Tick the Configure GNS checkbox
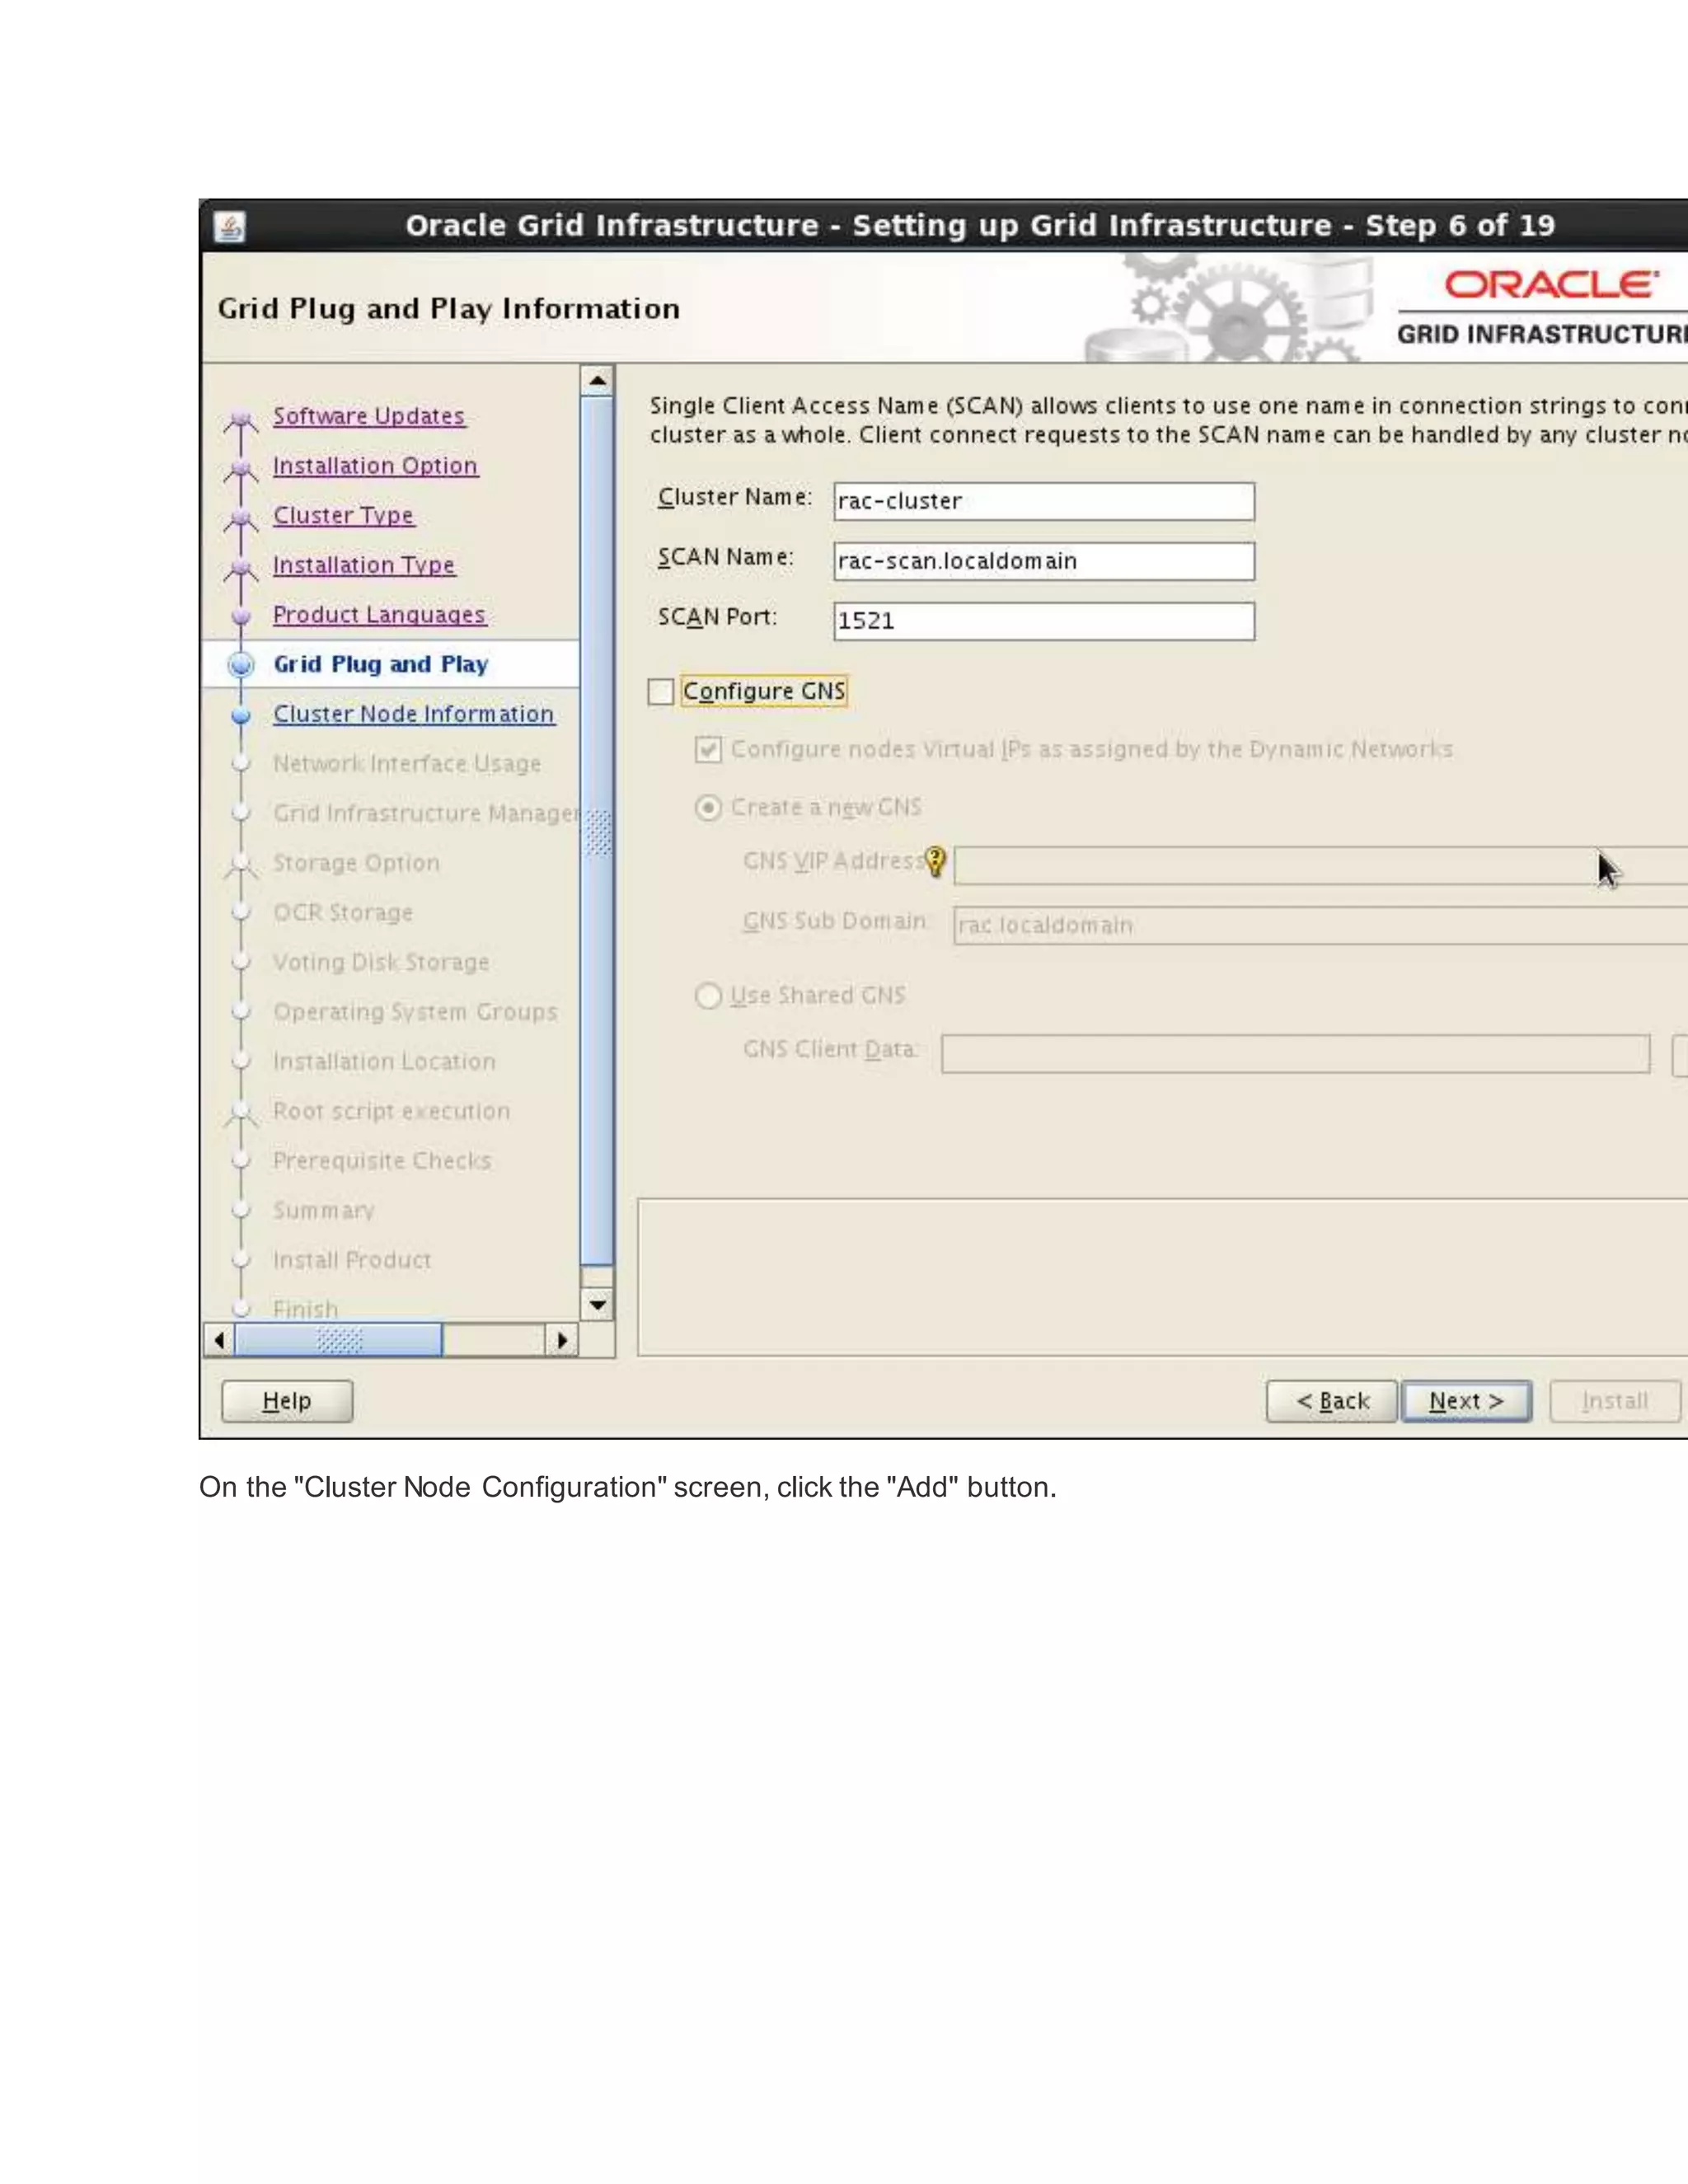 coord(660,691)
